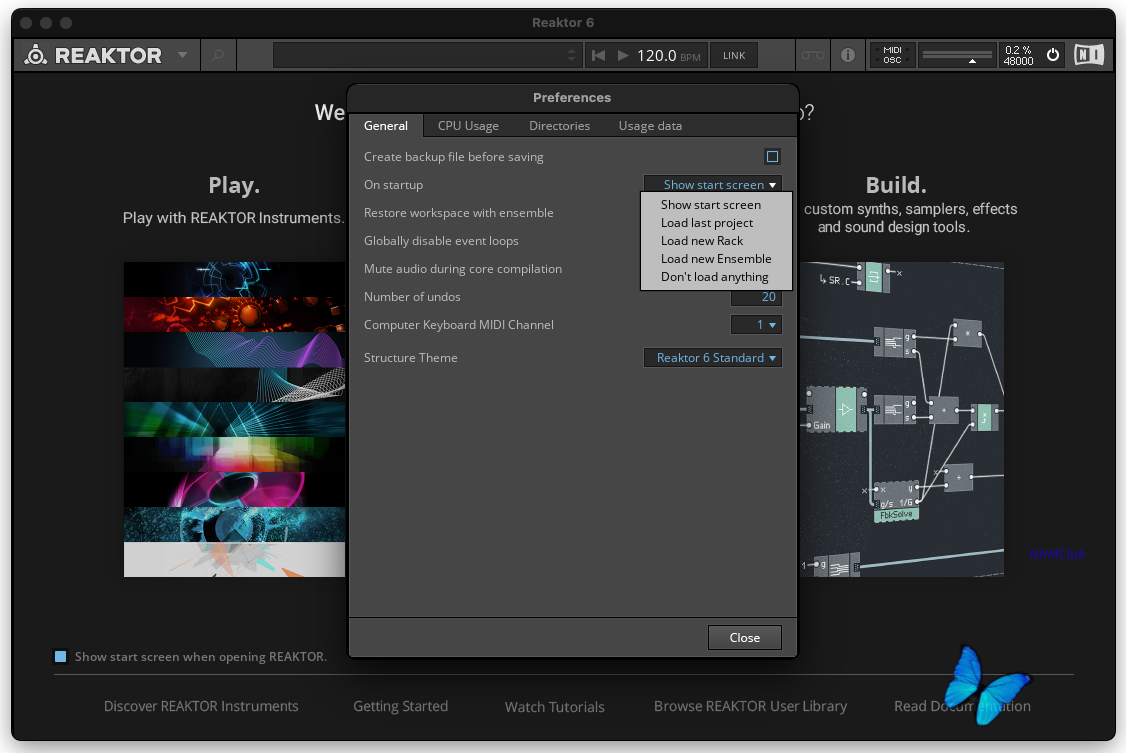Click the Play. heading
Viewport: 1126px width, 753px height.
[234, 185]
